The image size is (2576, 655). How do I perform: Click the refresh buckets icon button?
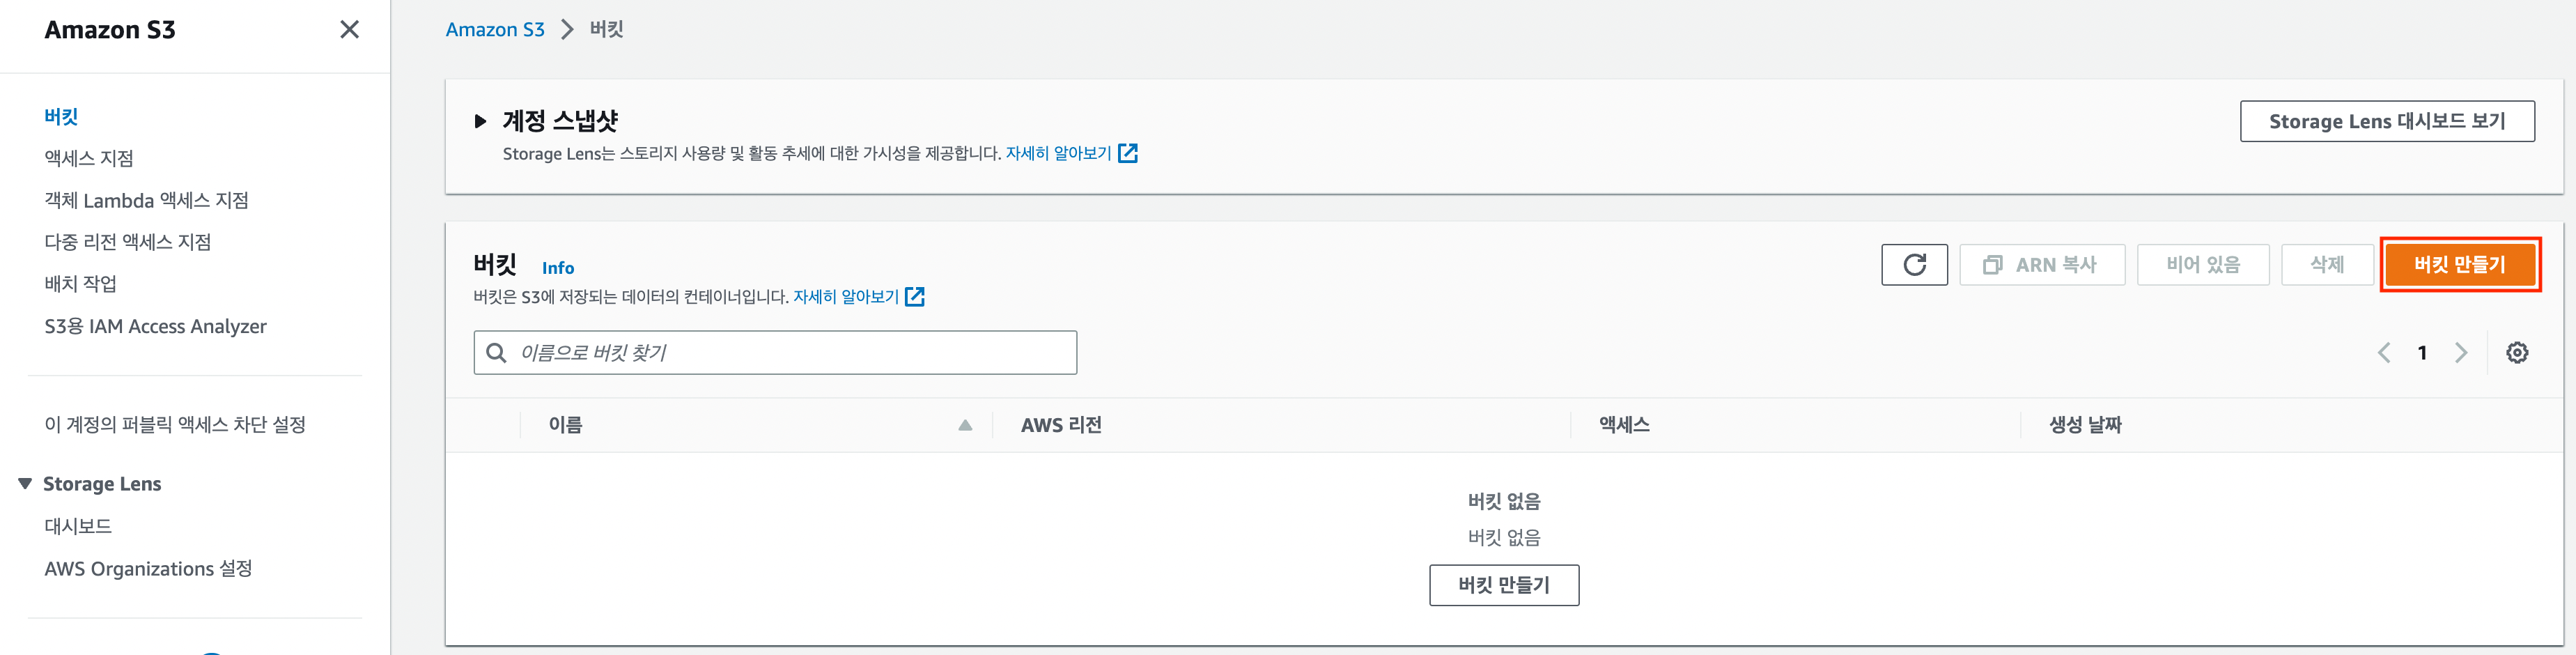tap(1914, 265)
